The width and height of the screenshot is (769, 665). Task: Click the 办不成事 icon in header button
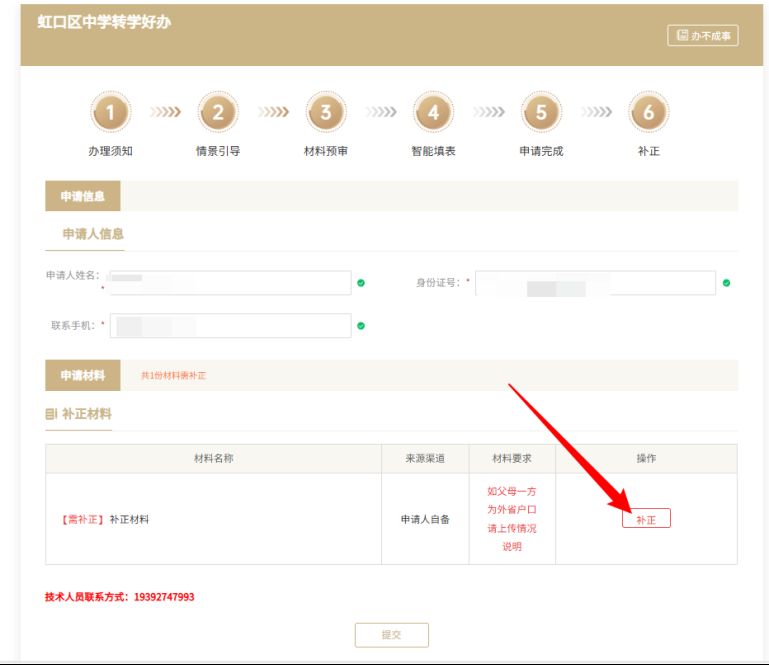[x=682, y=35]
